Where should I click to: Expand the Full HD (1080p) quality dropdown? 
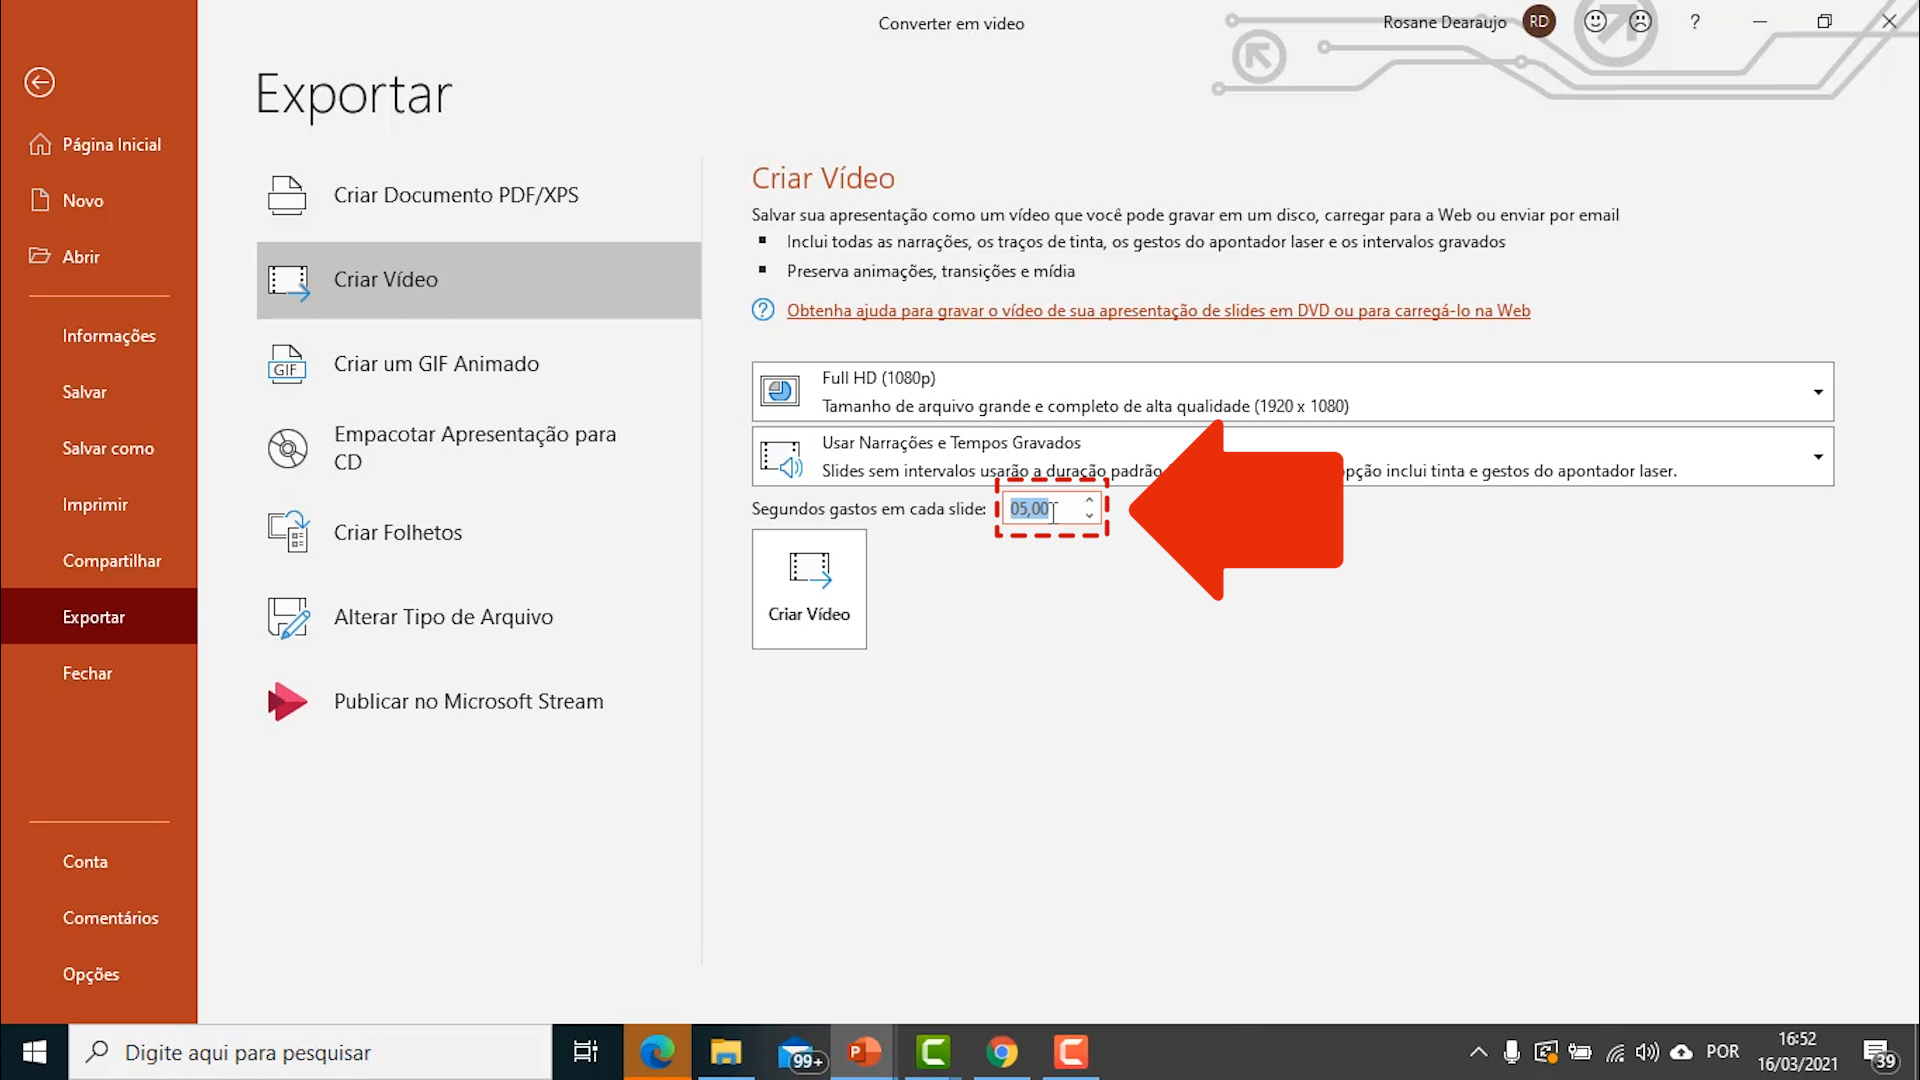coord(1817,392)
